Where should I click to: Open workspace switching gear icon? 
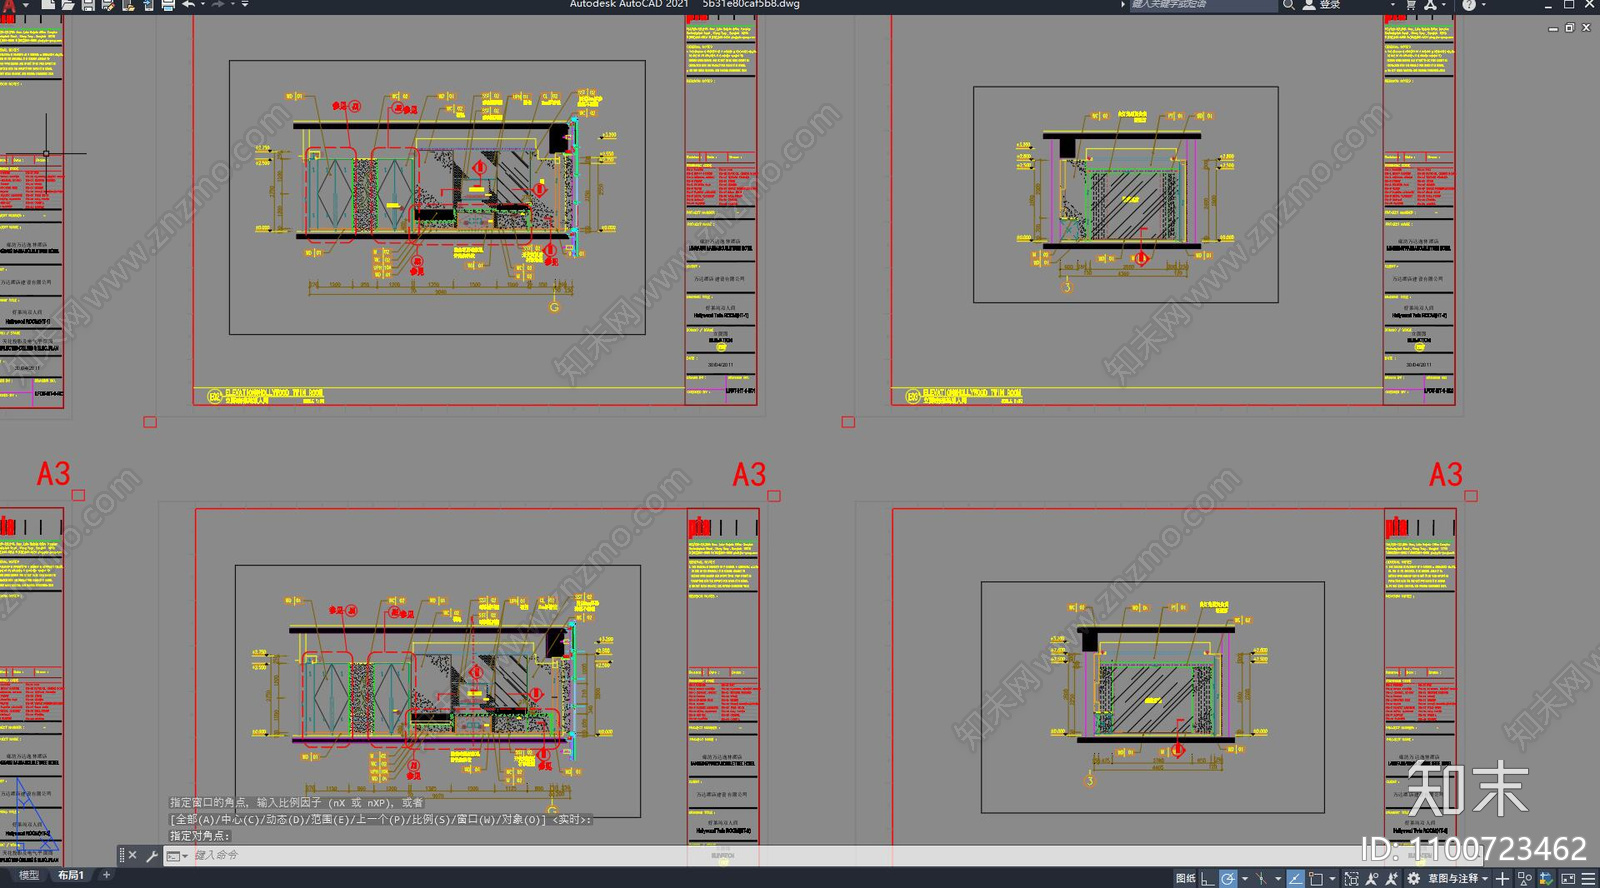(1413, 879)
